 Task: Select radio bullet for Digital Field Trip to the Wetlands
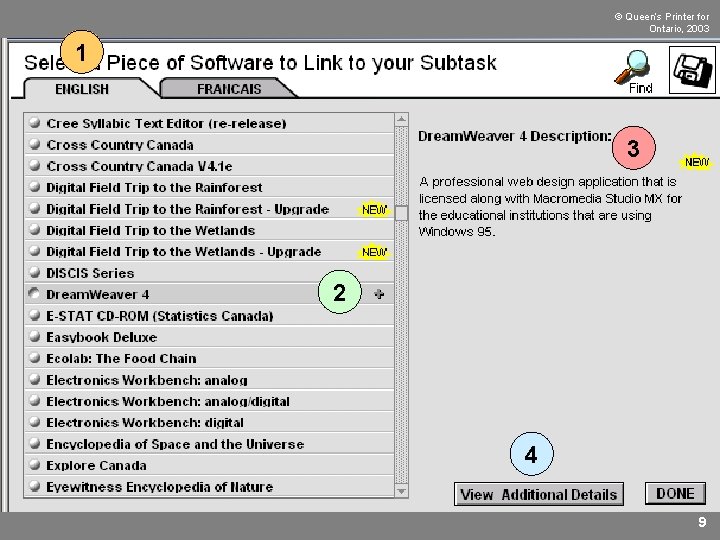coord(34,230)
